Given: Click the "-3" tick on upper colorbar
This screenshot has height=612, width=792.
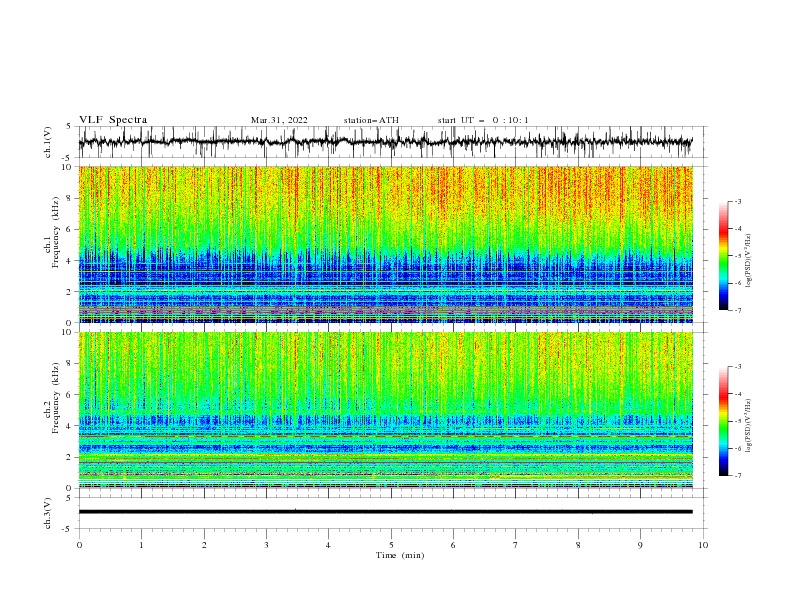Looking at the screenshot, I should [x=737, y=201].
